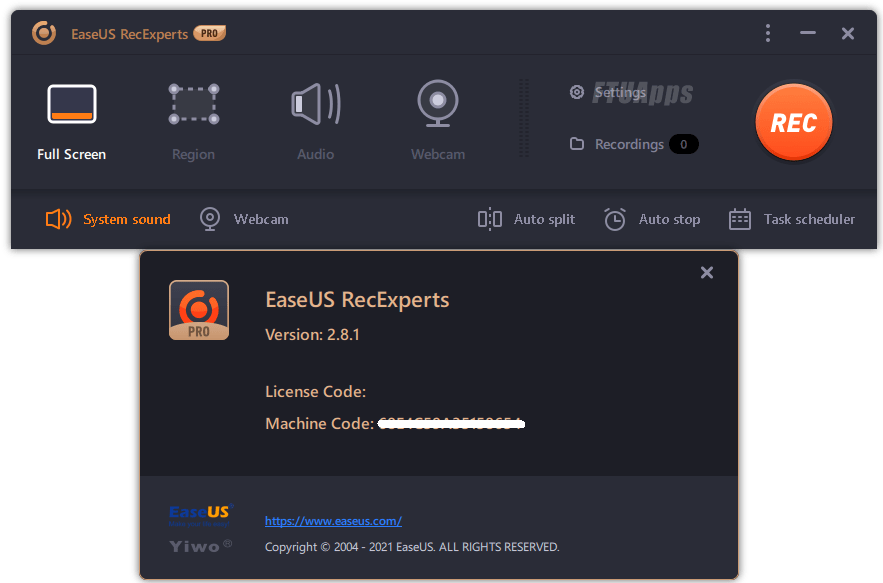The width and height of the screenshot is (883, 583).
Task: Click the EaseUS brand logo in About footer
Action: coord(201,515)
